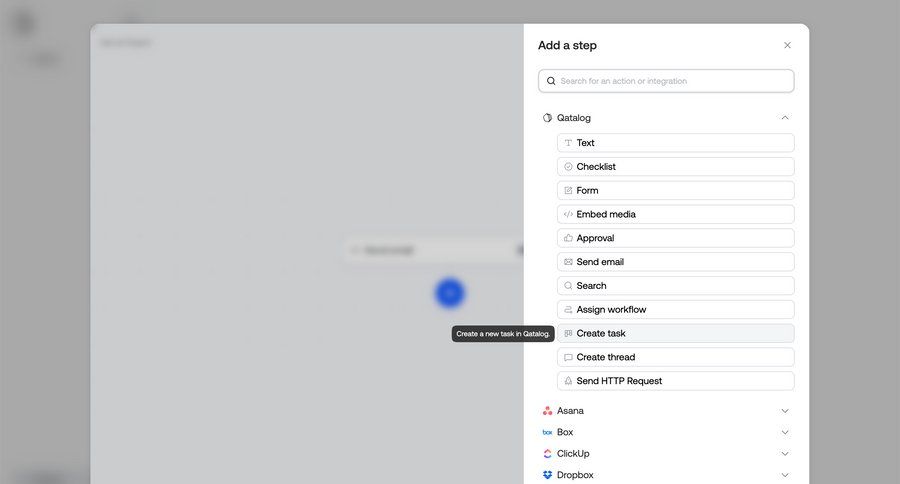The width and height of the screenshot is (900, 484).
Task: Click the Checklist step icon
Action: tap(568, 167)
